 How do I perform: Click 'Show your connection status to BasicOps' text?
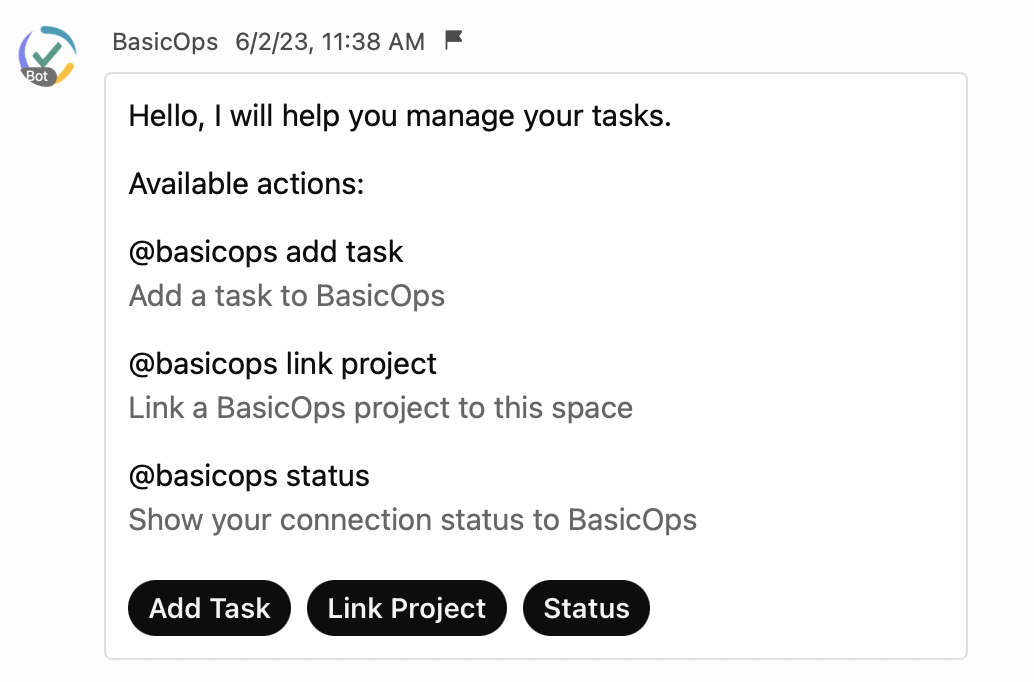pyautogui.click(x=413, y=520)
